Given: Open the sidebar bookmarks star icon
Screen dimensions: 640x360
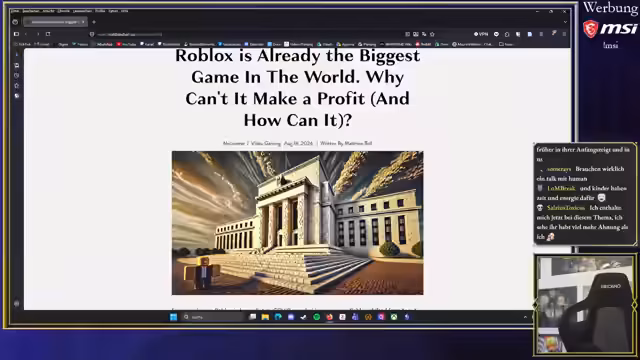Looking at the screenshot, I should click(x=16, y=86).
